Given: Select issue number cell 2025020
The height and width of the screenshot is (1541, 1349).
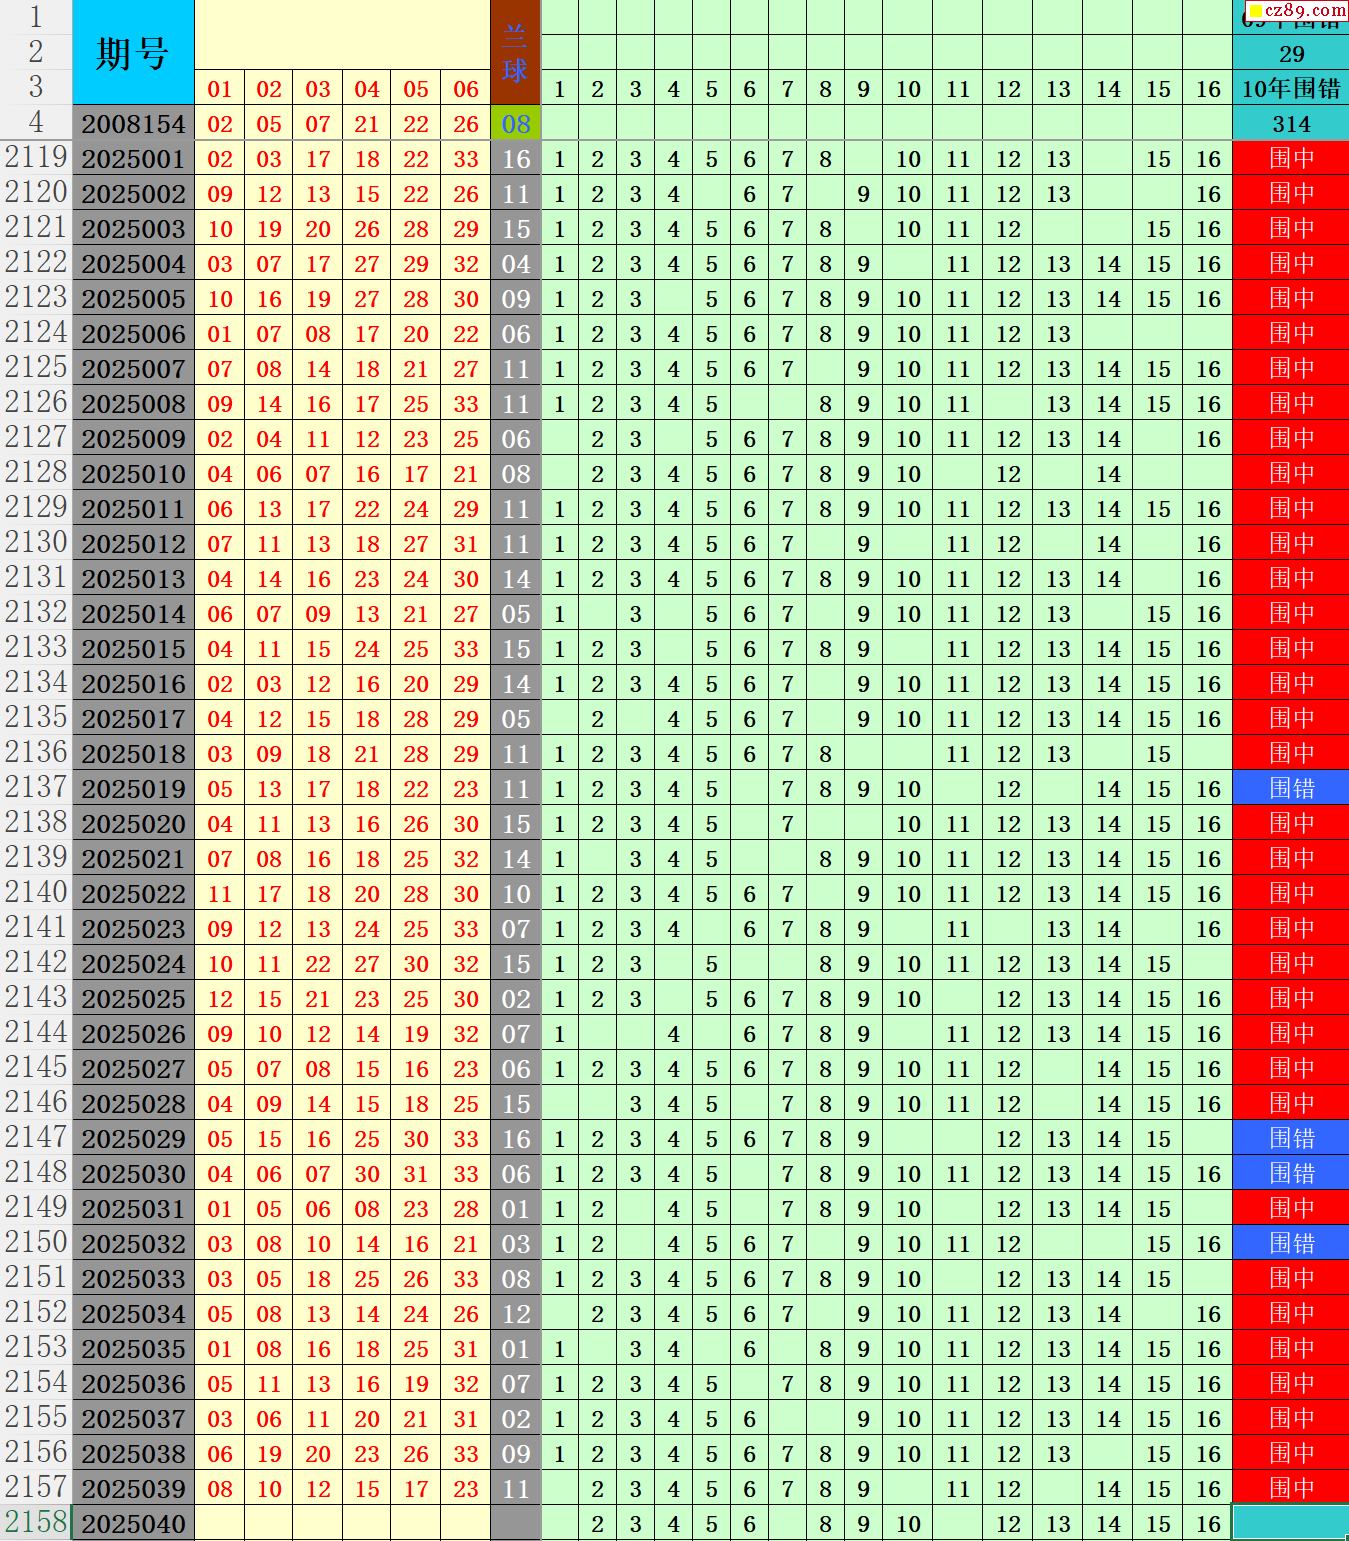Looking at the screenshot, I should click(x=133, y=824).
